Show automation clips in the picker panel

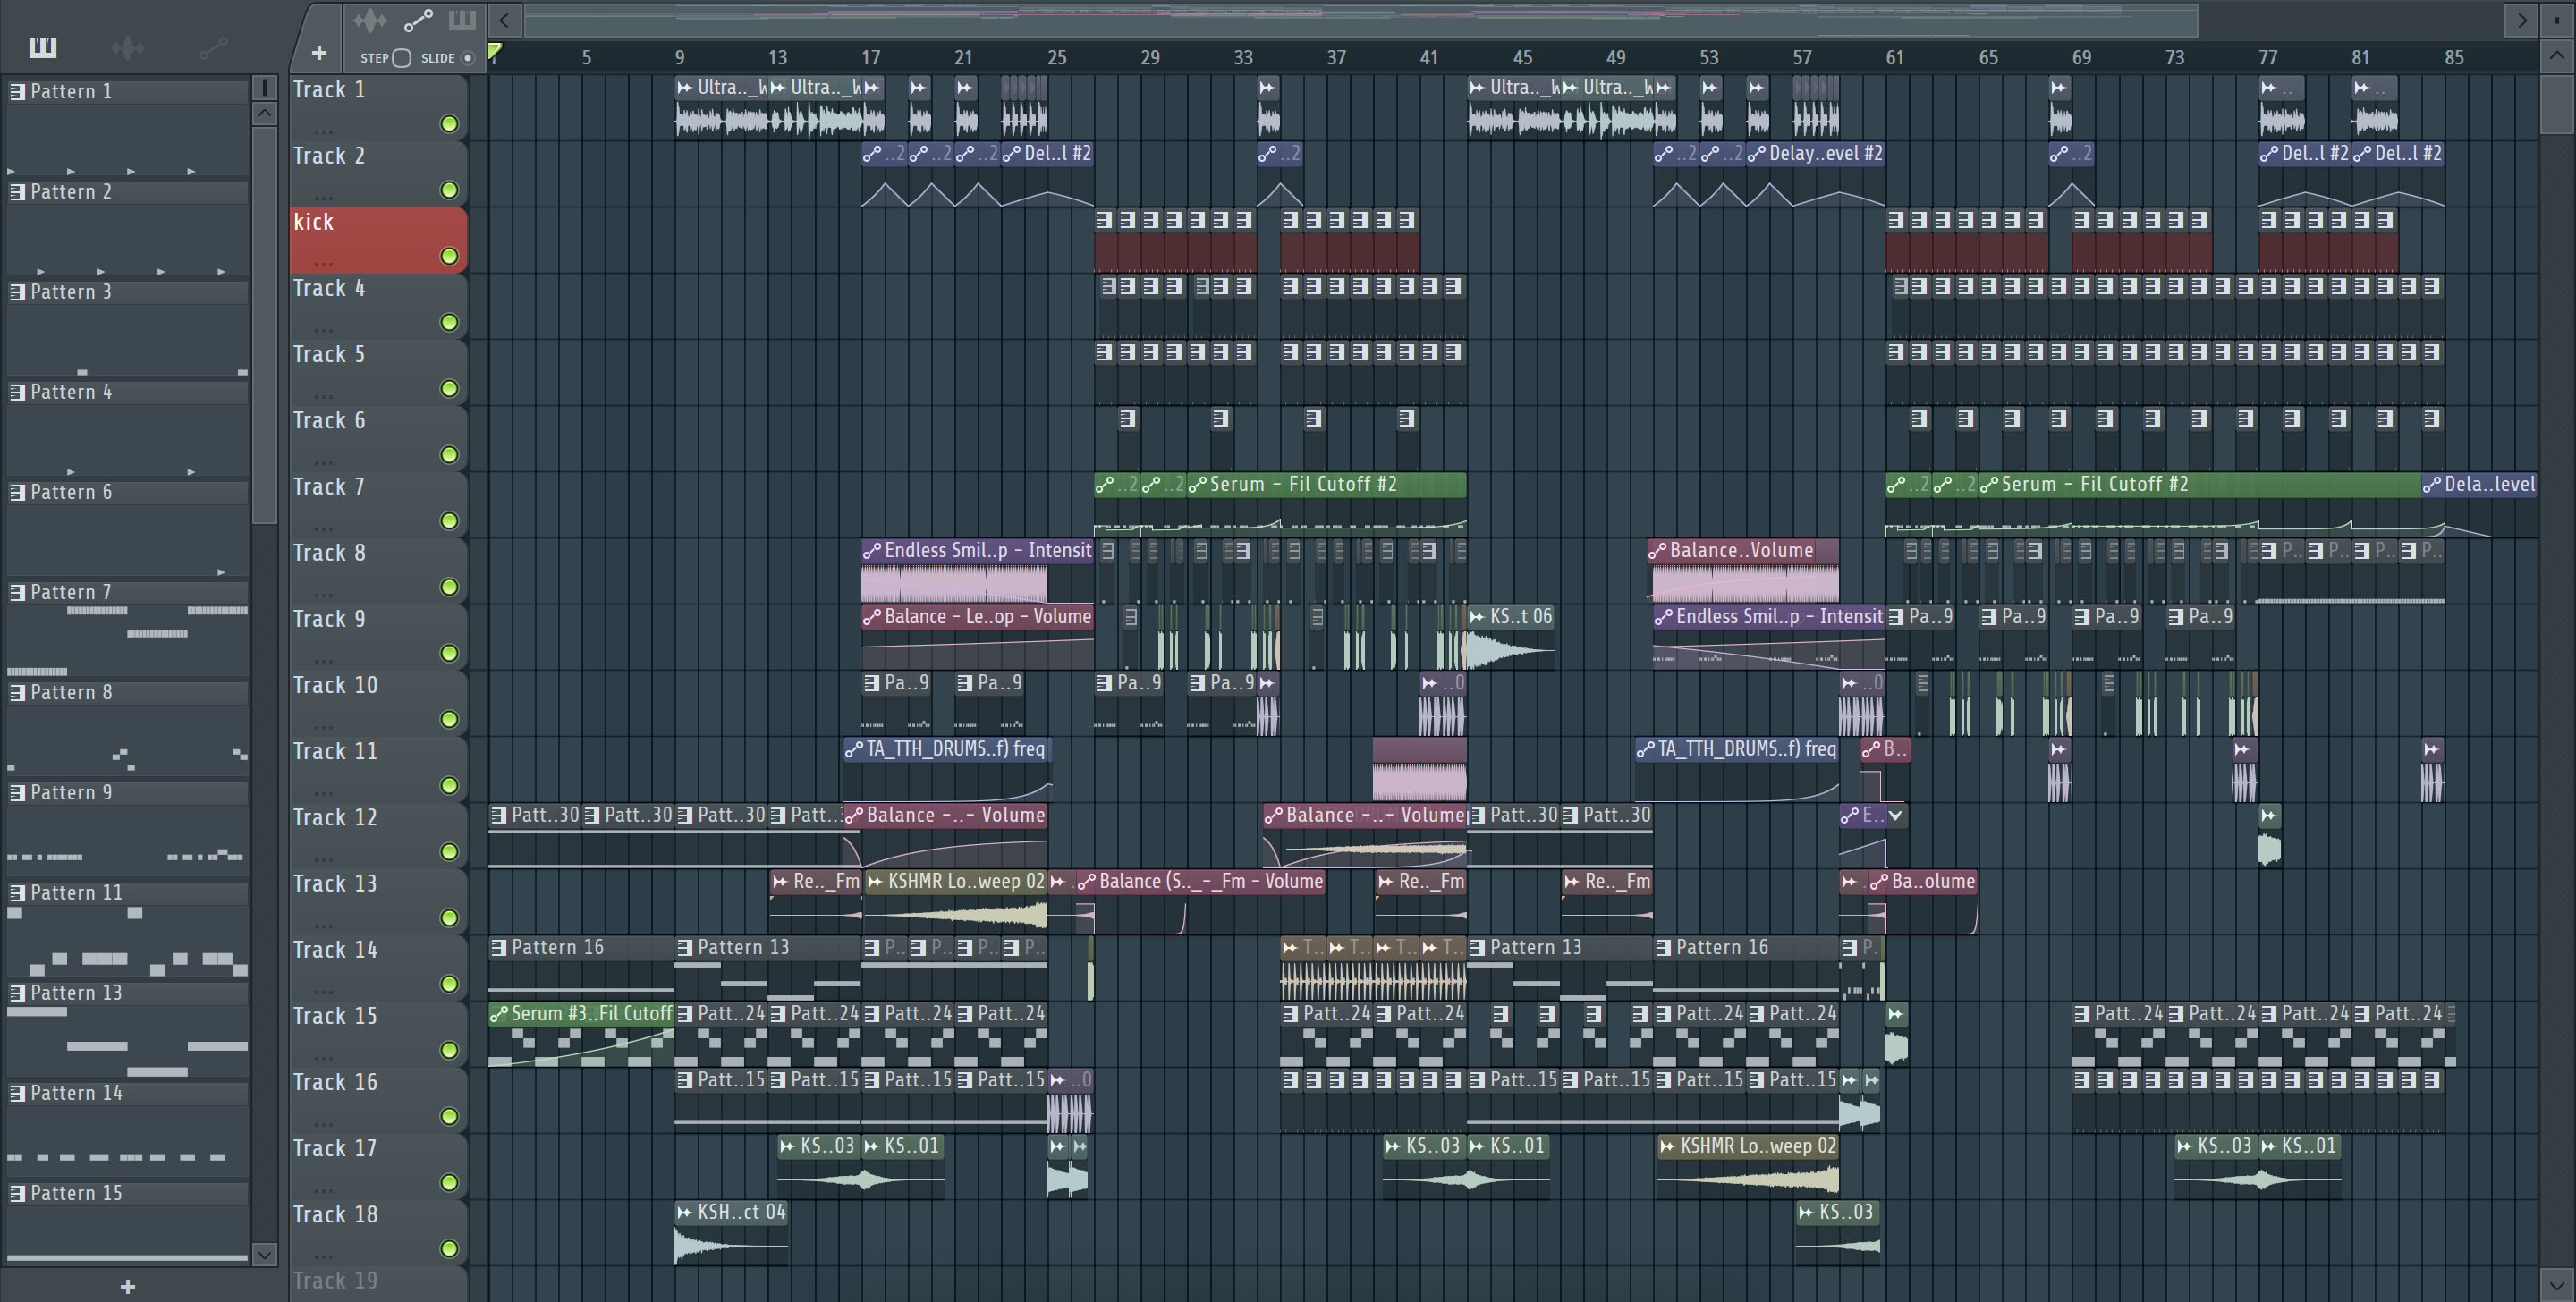pyautogui.click(x=213, y=47)
